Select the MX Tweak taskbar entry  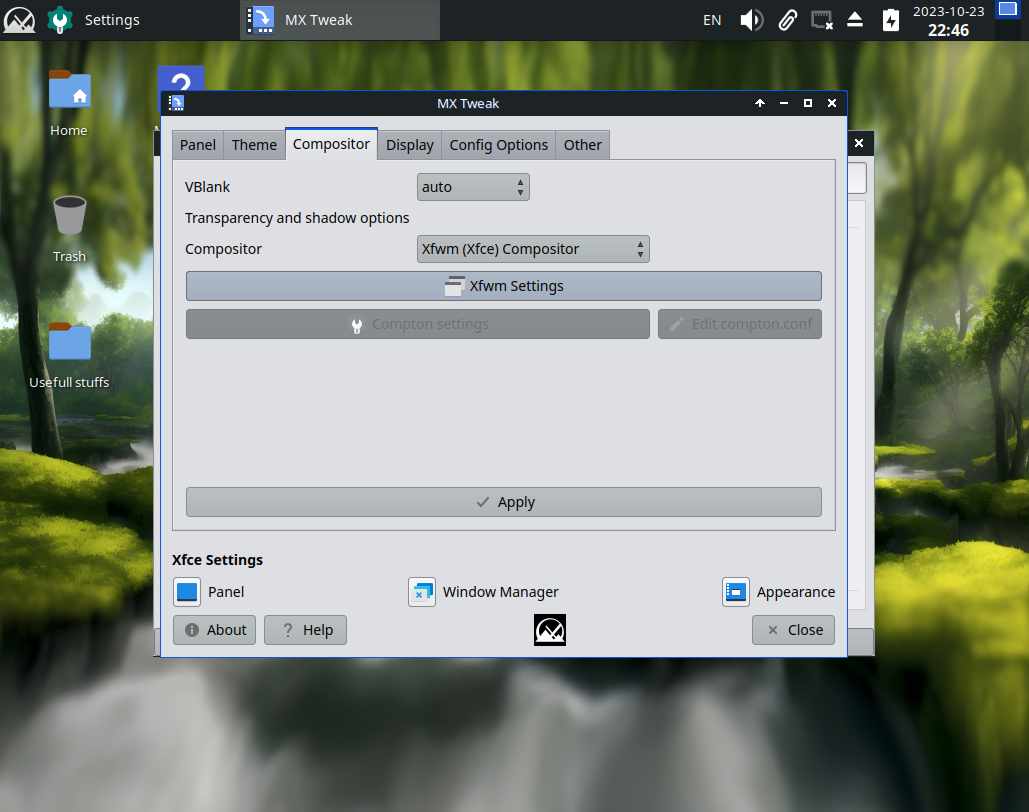click(x=339, y=20)
